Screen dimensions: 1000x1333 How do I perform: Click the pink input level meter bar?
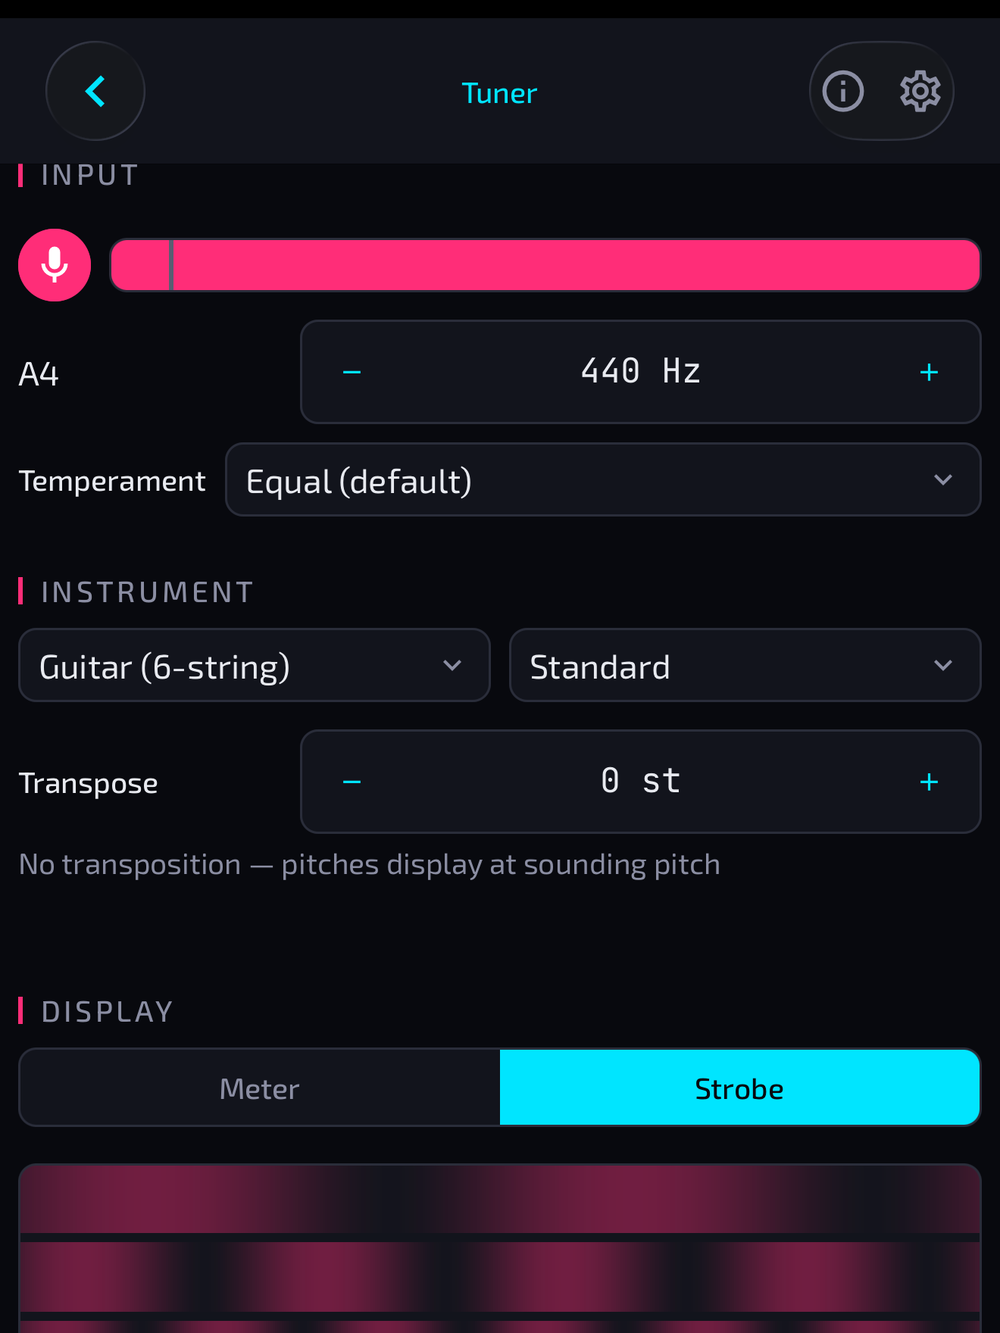click(546, 265)
